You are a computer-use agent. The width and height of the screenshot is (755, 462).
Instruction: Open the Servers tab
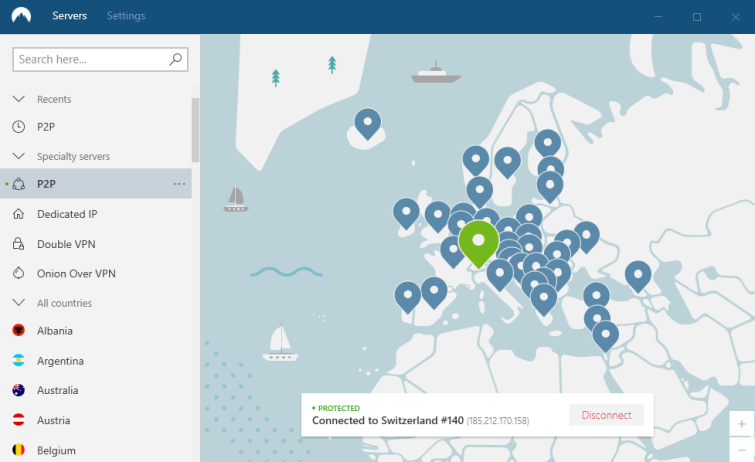point(69,16)
